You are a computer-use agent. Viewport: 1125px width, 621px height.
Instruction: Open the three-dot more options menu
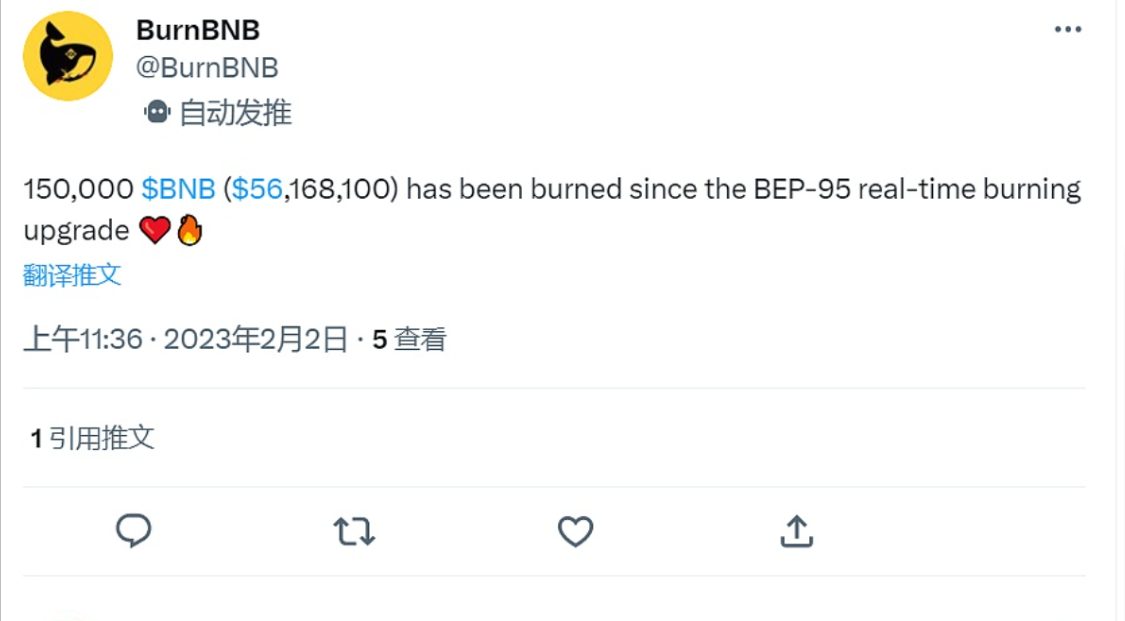coord(1068,30)
